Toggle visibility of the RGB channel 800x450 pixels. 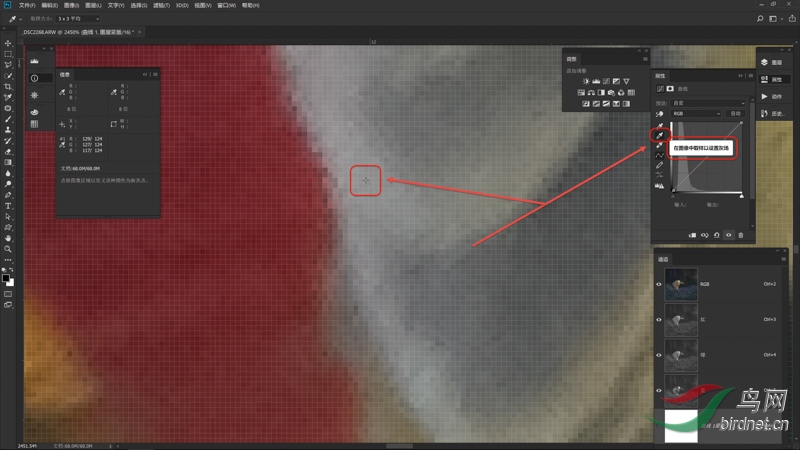point(659,284)
